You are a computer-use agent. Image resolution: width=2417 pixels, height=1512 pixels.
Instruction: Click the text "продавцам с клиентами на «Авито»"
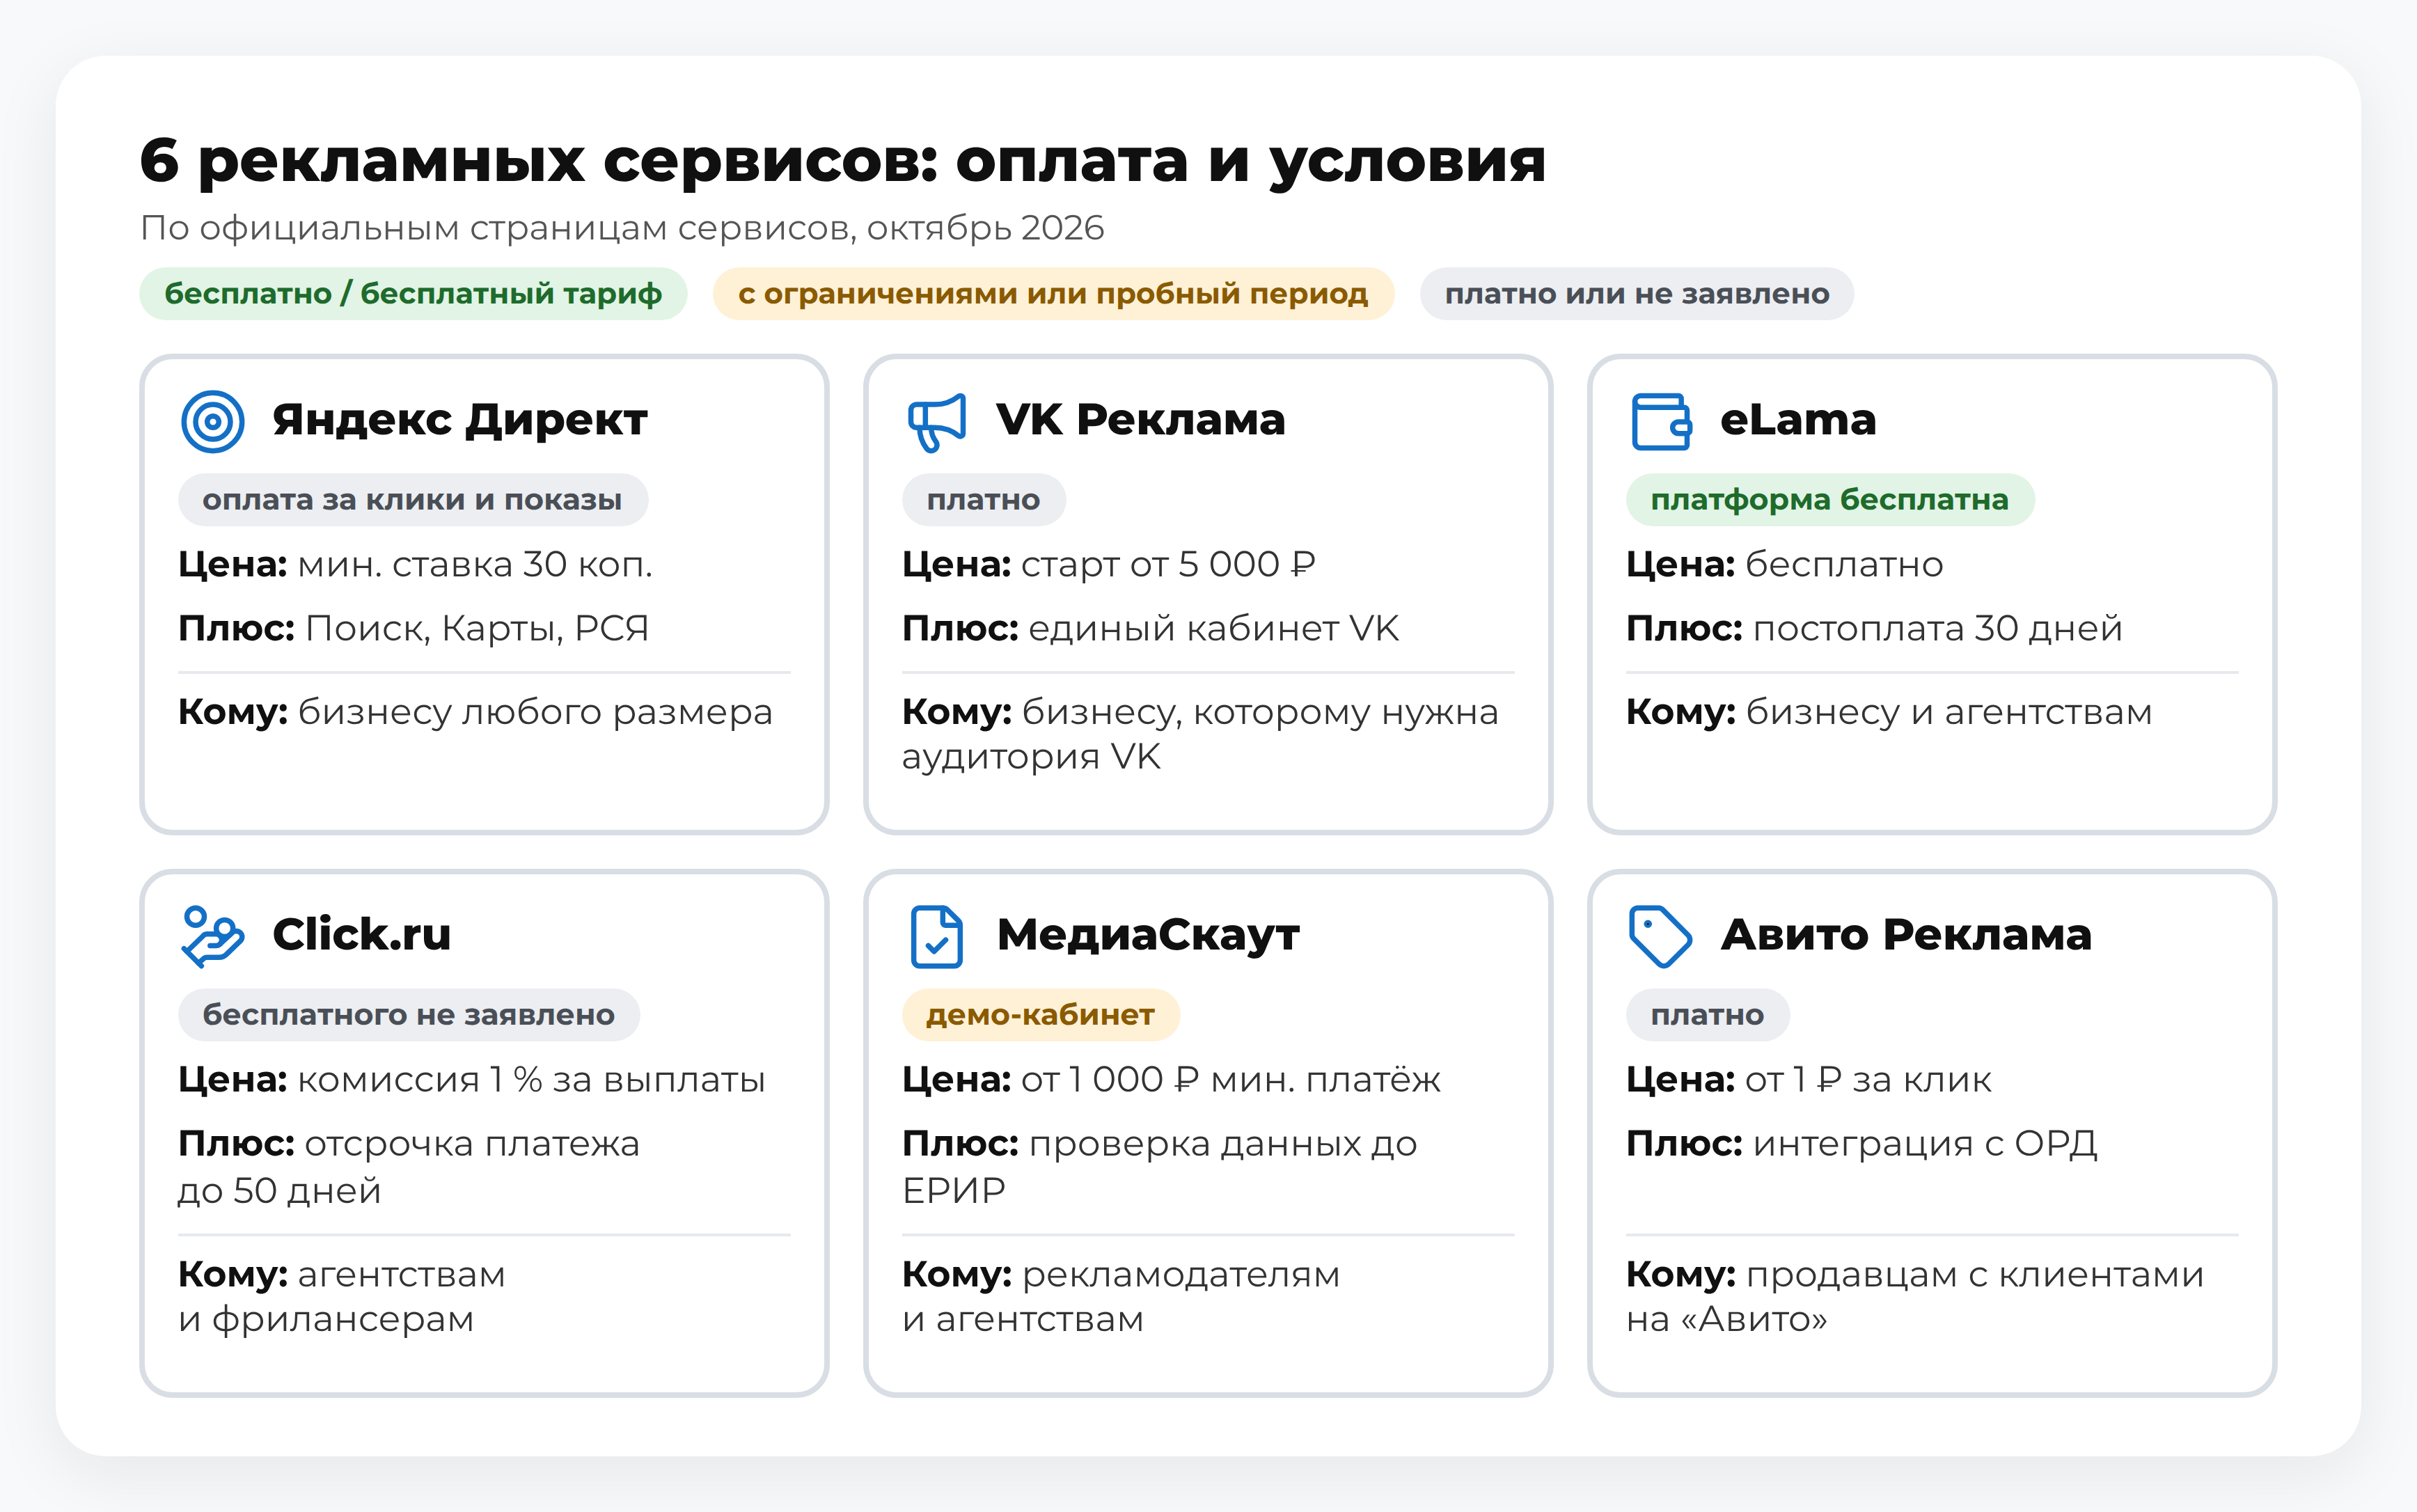(x=1915, y=1297)
